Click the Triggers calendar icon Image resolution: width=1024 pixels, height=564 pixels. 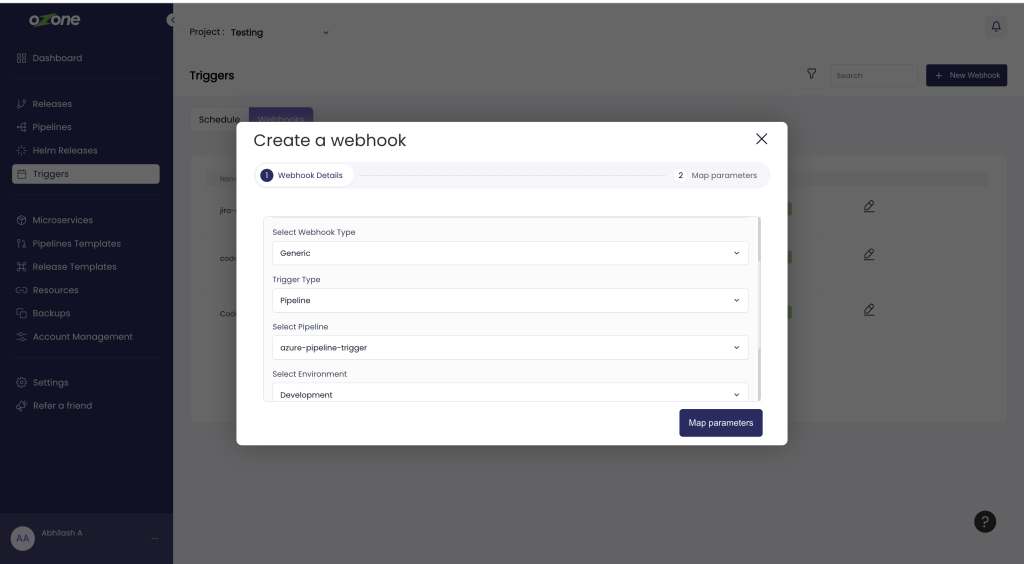(22, 174)
